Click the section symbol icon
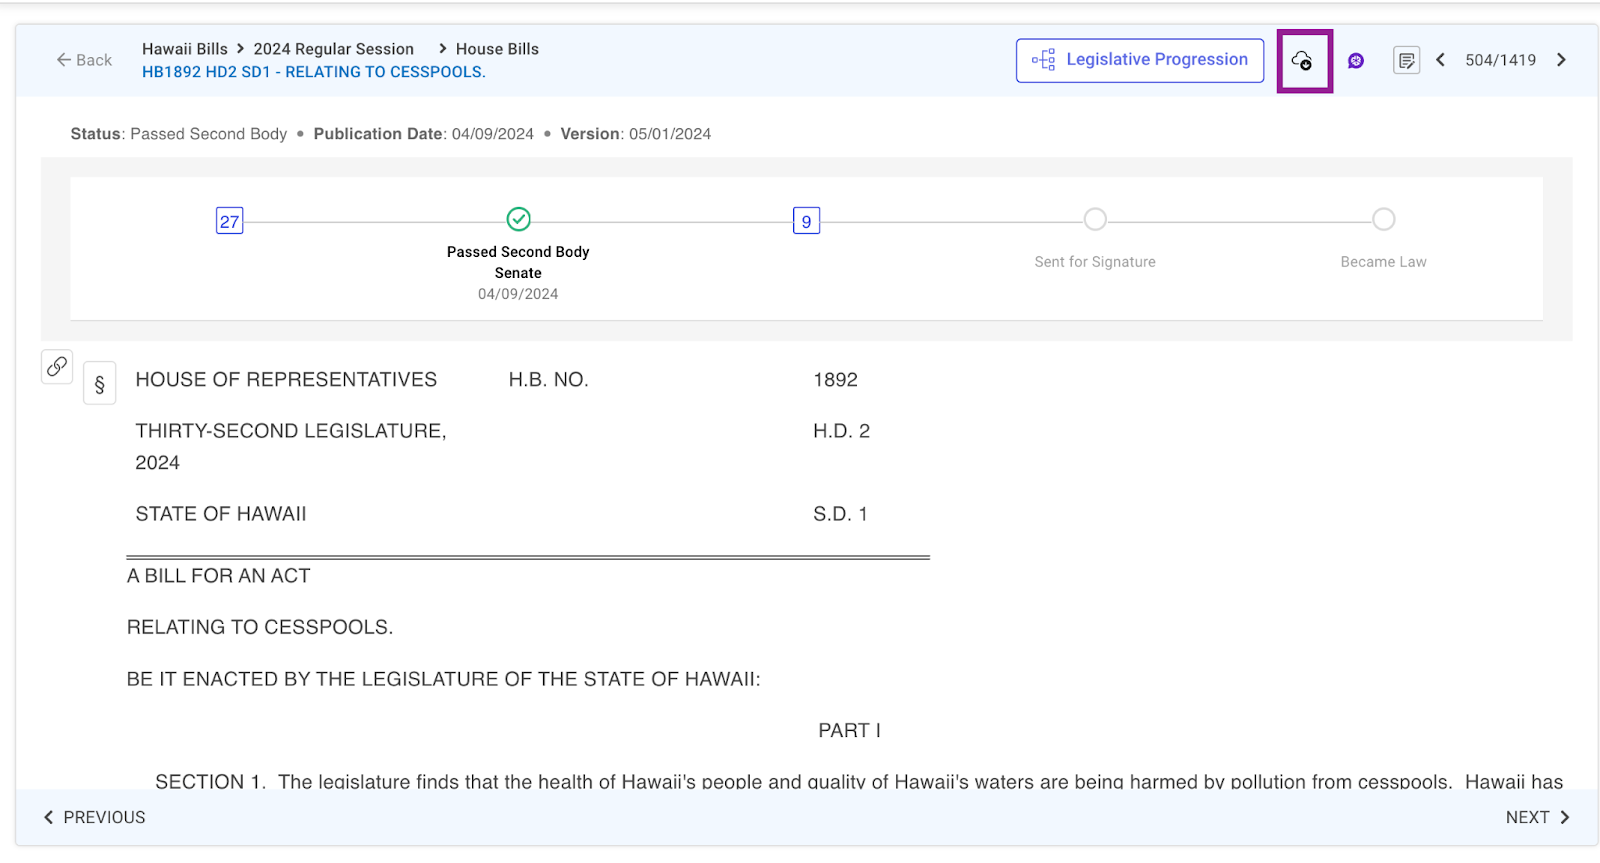The height and width of the screenshot is (863, 1600). tap(99, 384)
